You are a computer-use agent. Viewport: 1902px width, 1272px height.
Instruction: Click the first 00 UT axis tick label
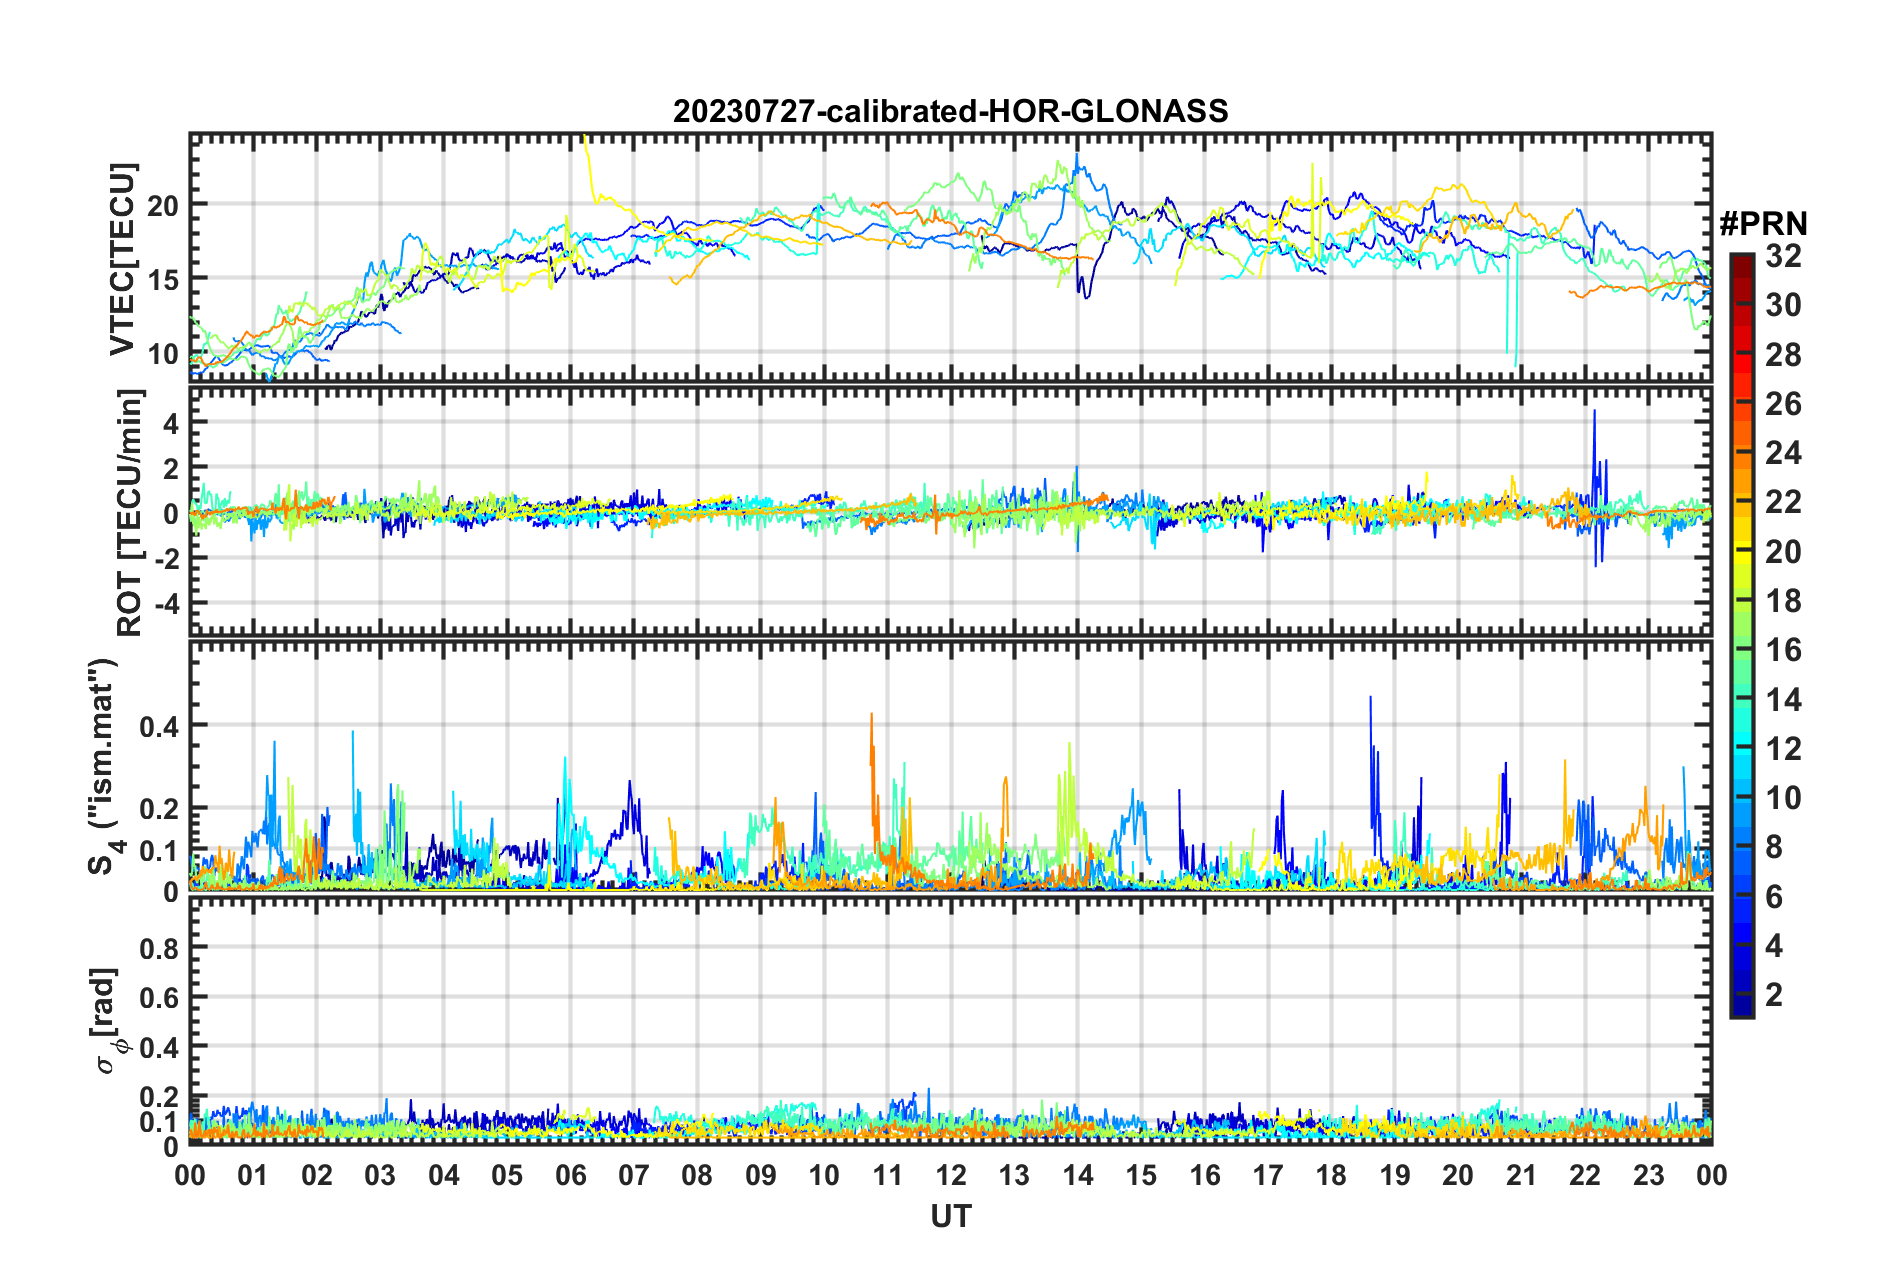click(x=190, y=1176)
